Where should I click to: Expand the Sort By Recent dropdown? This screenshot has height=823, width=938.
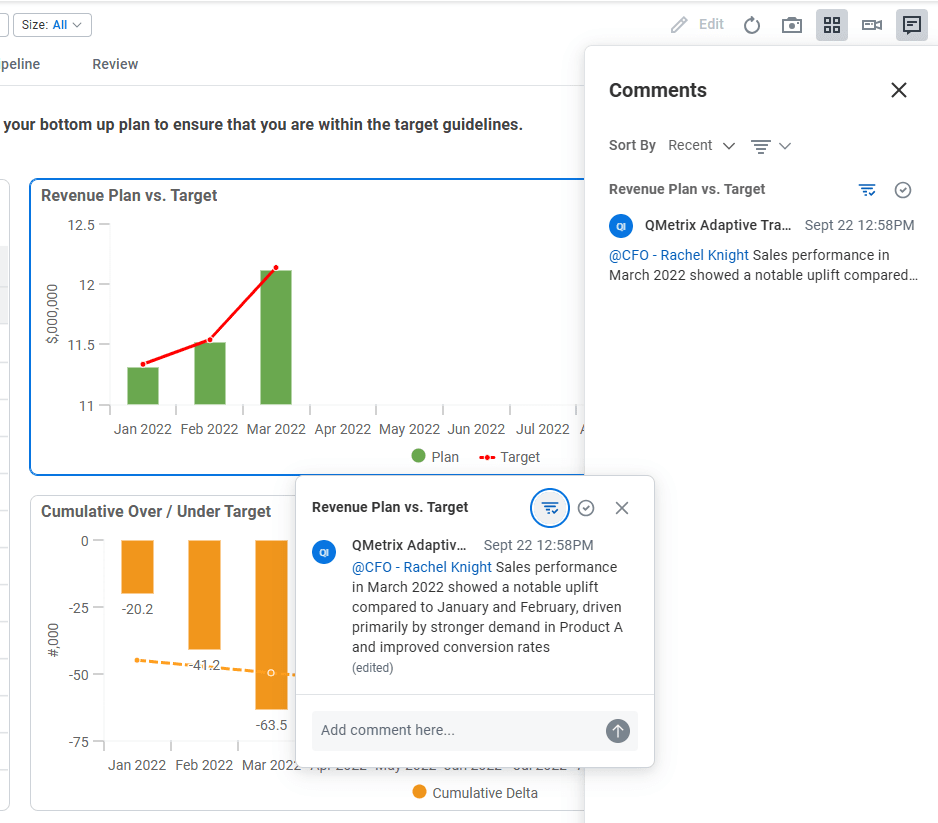tap(701, 146)
